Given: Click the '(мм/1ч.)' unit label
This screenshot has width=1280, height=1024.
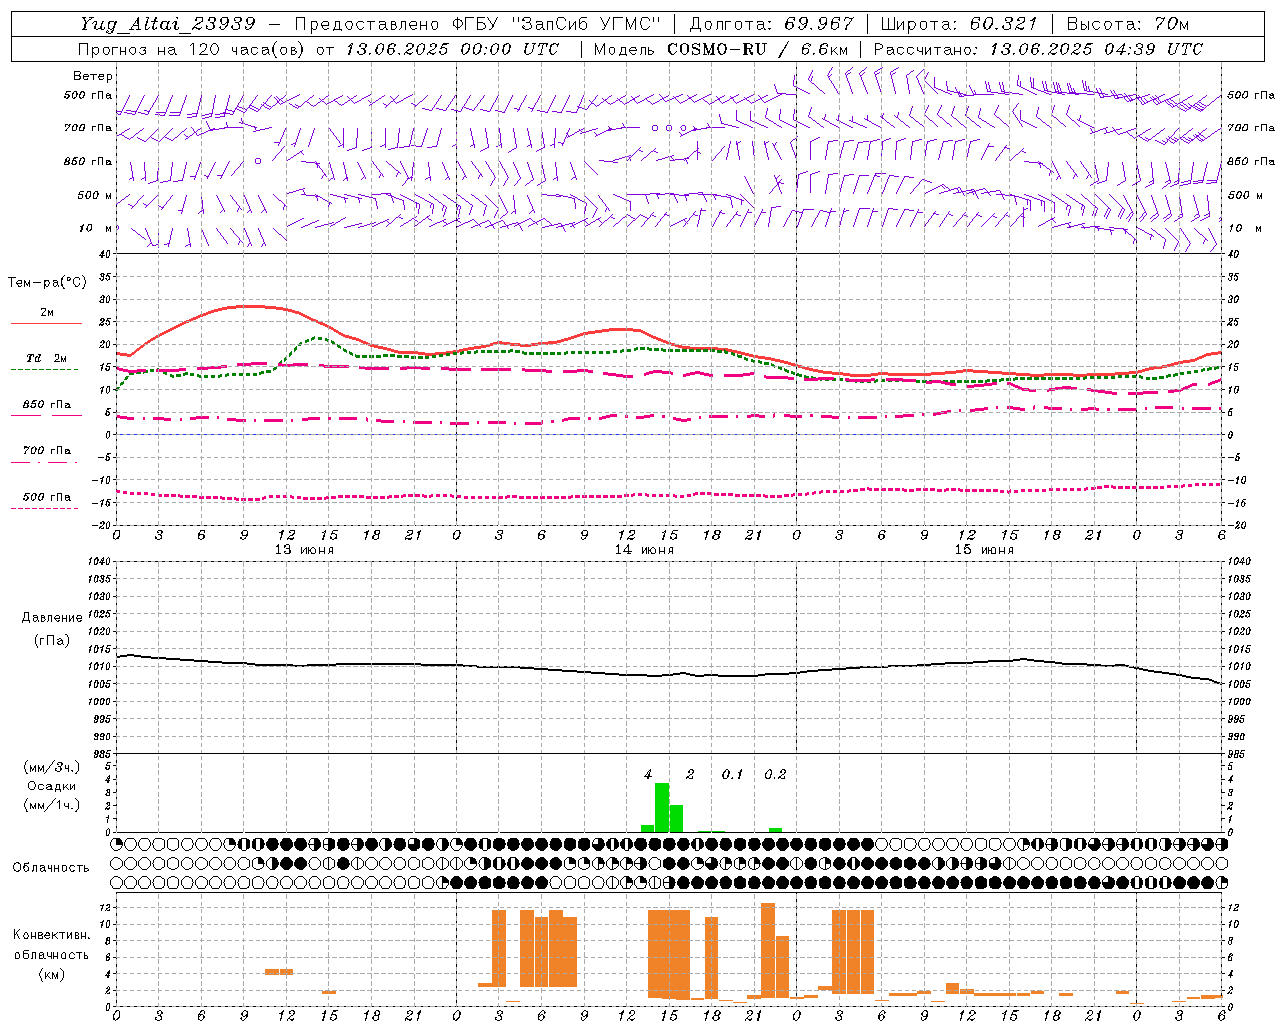Looking at the screenshot, I should 51,805.
